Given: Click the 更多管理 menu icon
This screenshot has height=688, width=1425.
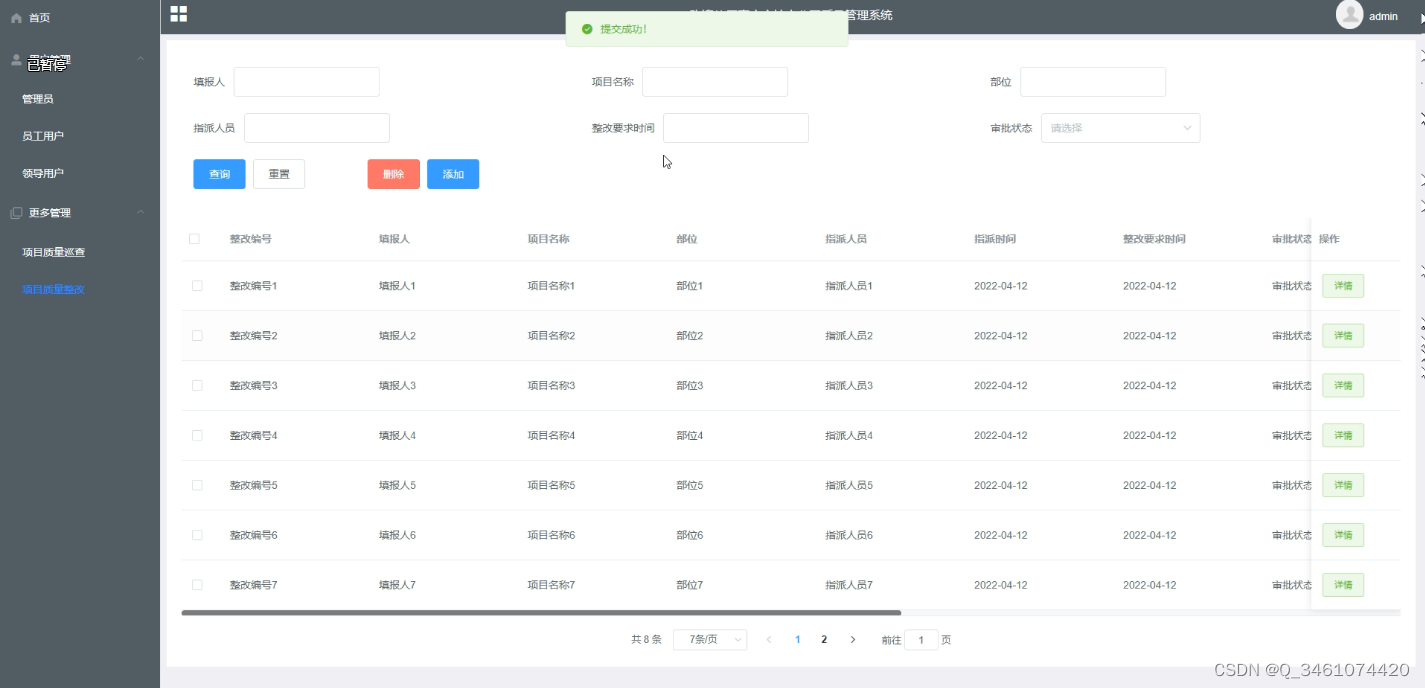Looking at the screenshot, I should (x=16, y=213).
